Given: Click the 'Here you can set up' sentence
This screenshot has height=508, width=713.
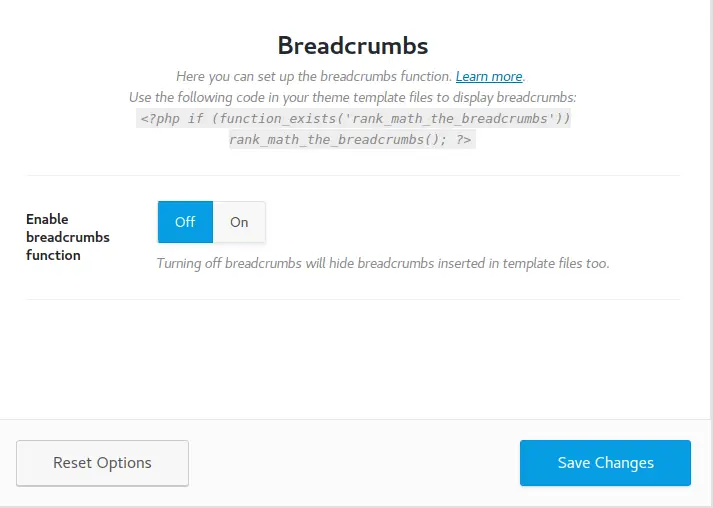Looking at the screenshot, I should [314, 76].
